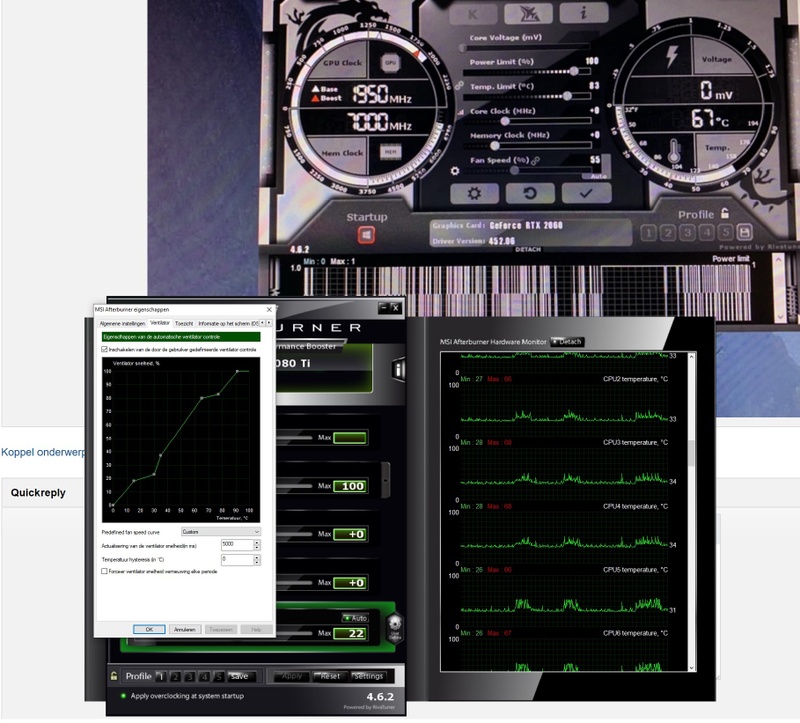Click DETACH label under top skin
Image resolution: width=800 pixels, height=723 pixels.
tap(528, 250)
